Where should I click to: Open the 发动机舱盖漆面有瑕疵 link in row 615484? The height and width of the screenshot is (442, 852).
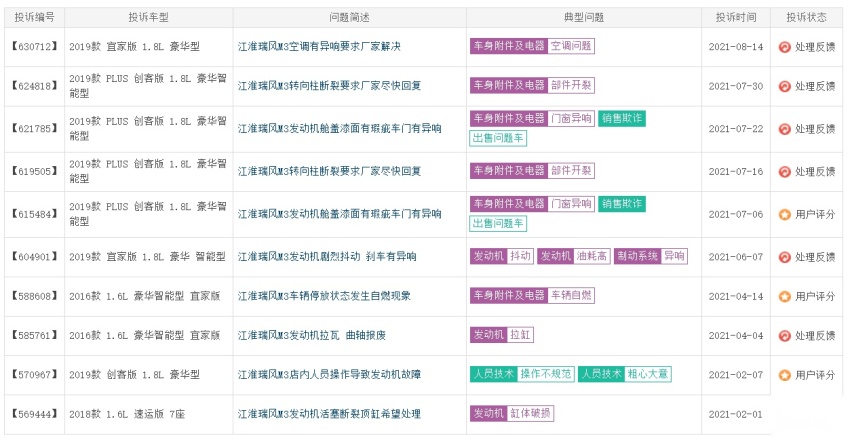click(x=340, y=214)
